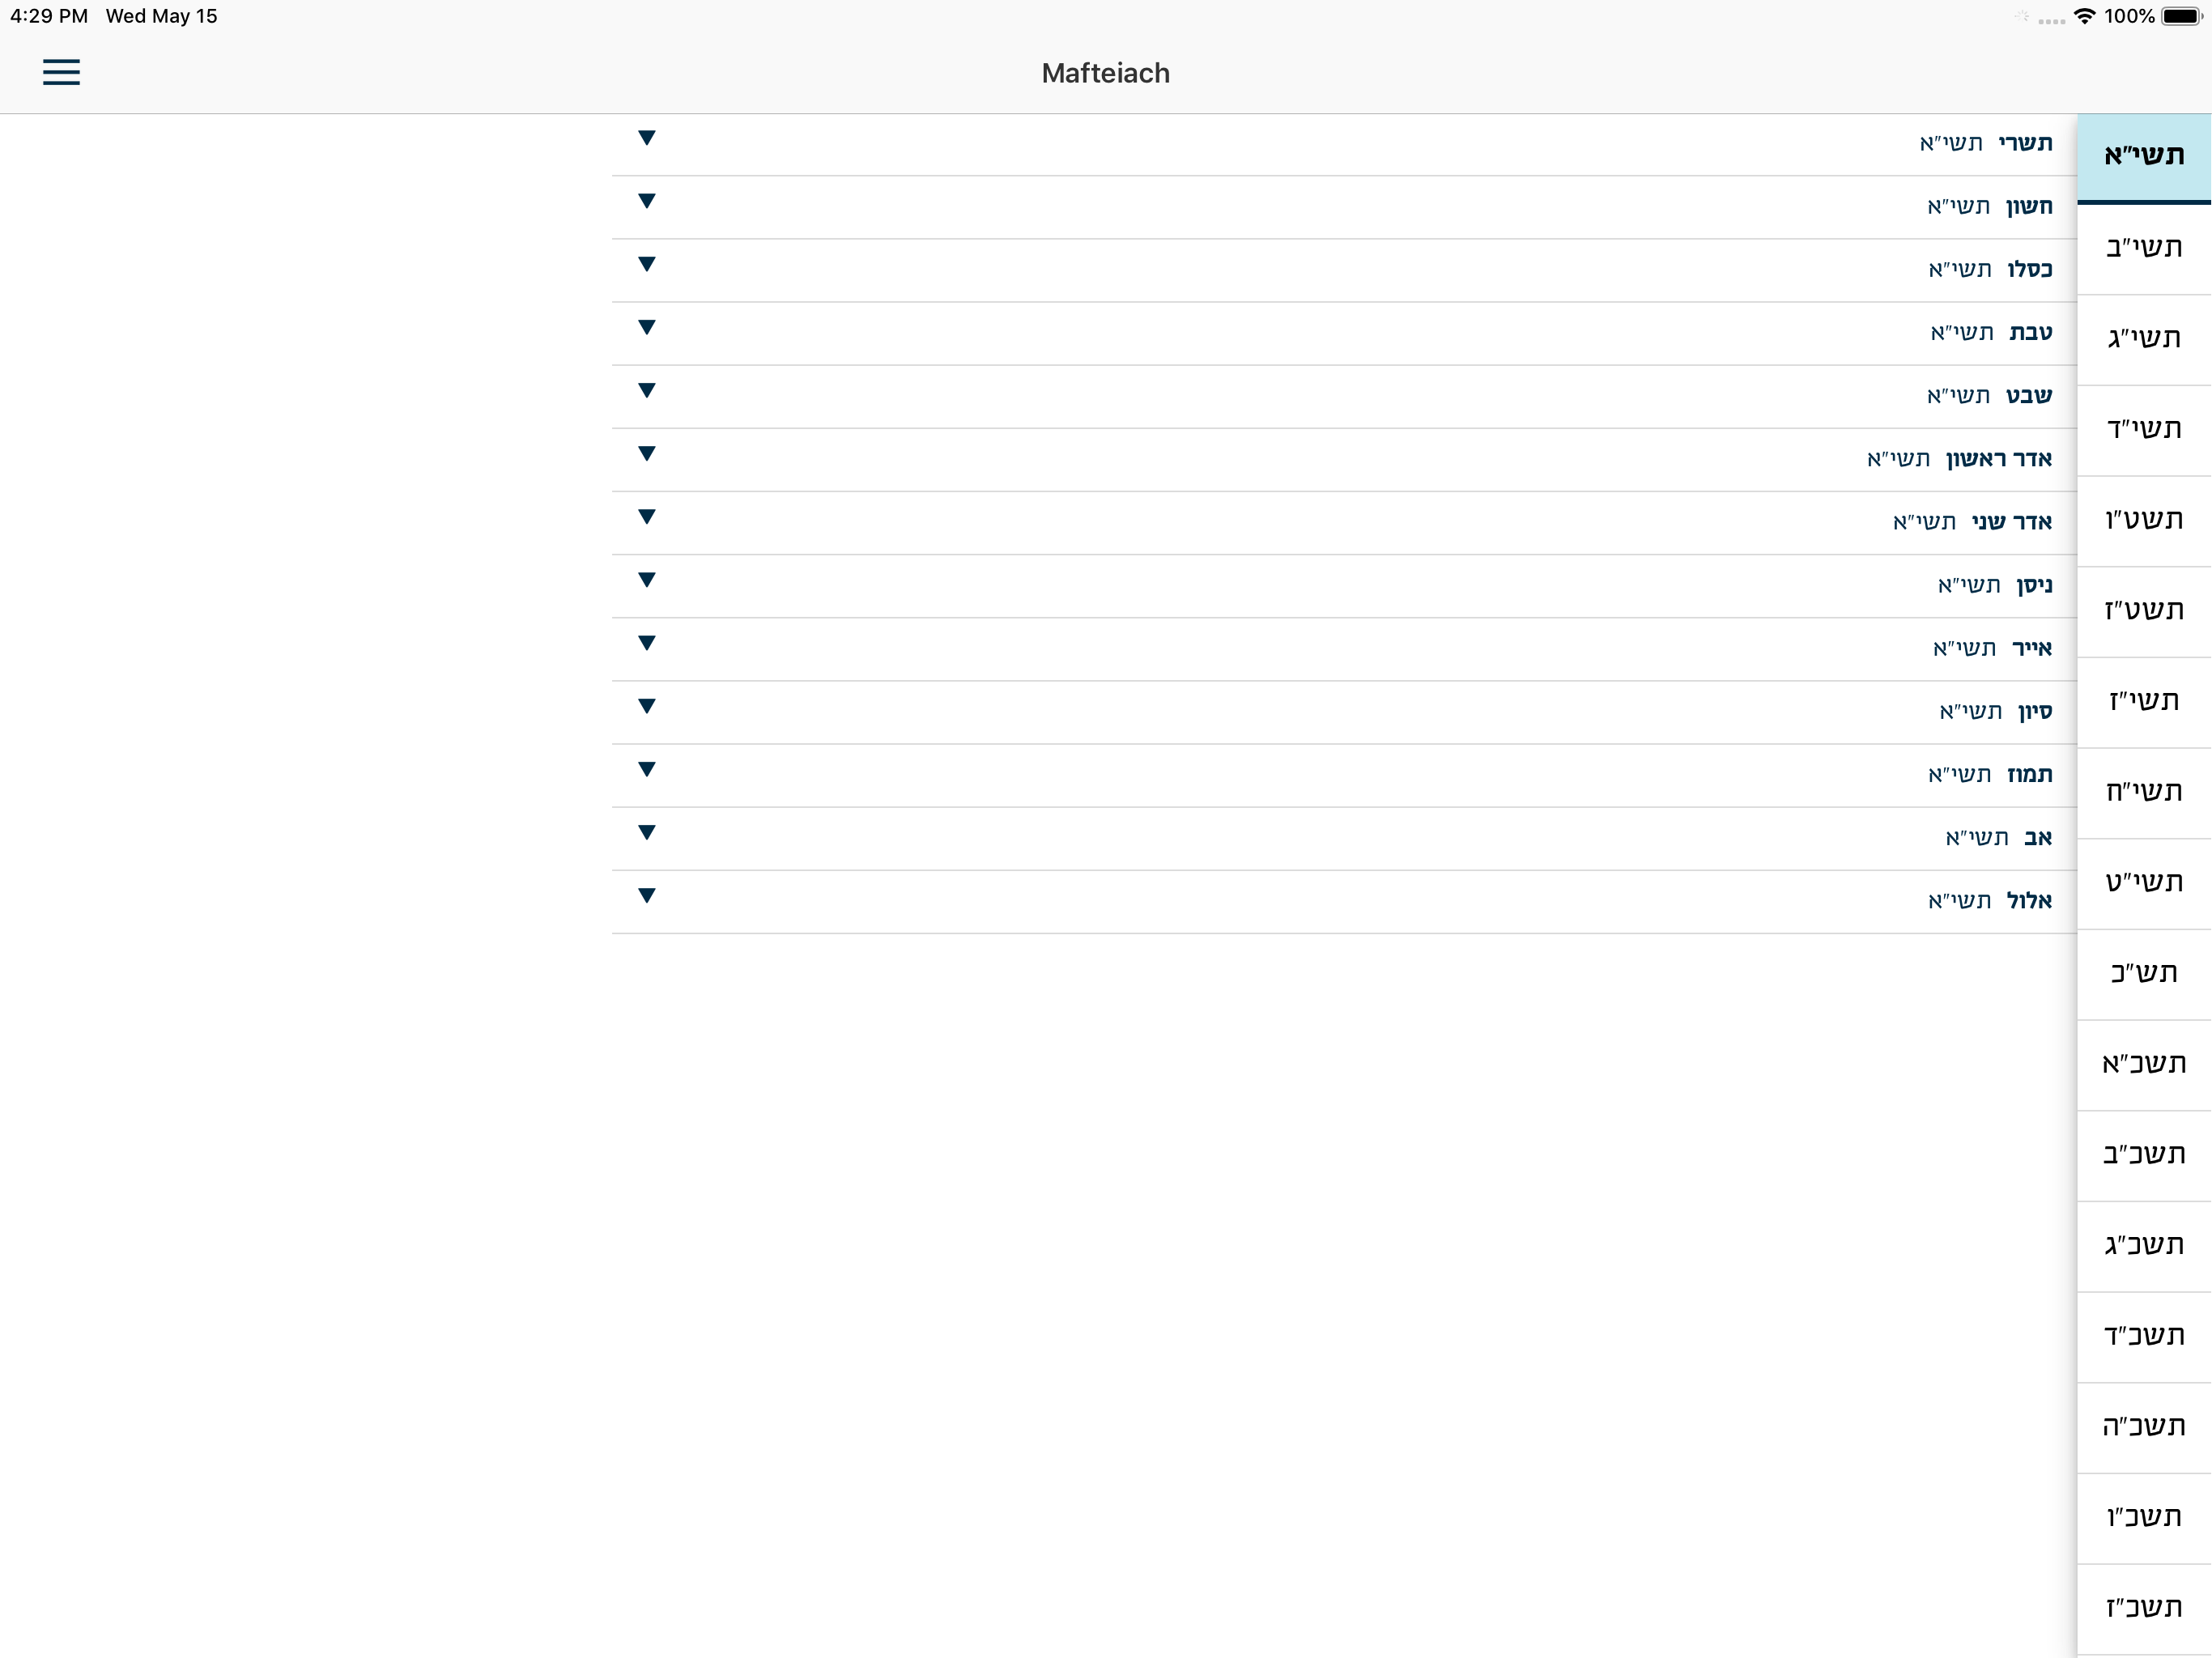Click the תמוז month label
Image resolution: width=2212 pixels, height=1658 pixels.
pyautogui.click(x=2030, y=774)
